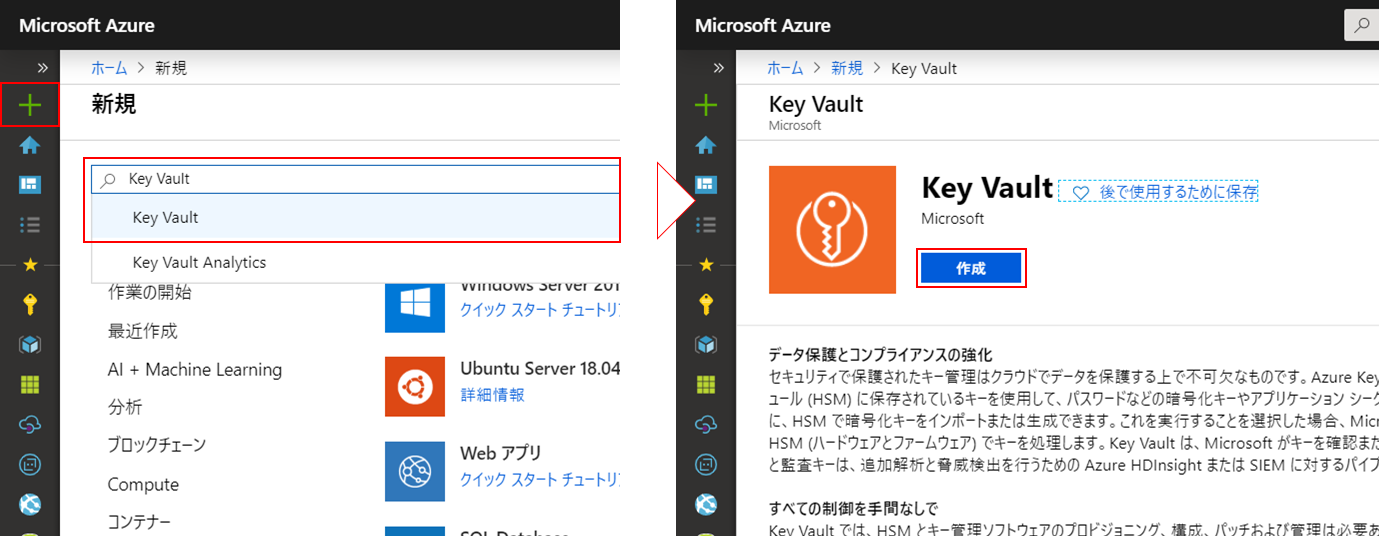Viewport: 1379px width, 536px height.
Task: Open the 最近作成 category
Action: (143, 331)
